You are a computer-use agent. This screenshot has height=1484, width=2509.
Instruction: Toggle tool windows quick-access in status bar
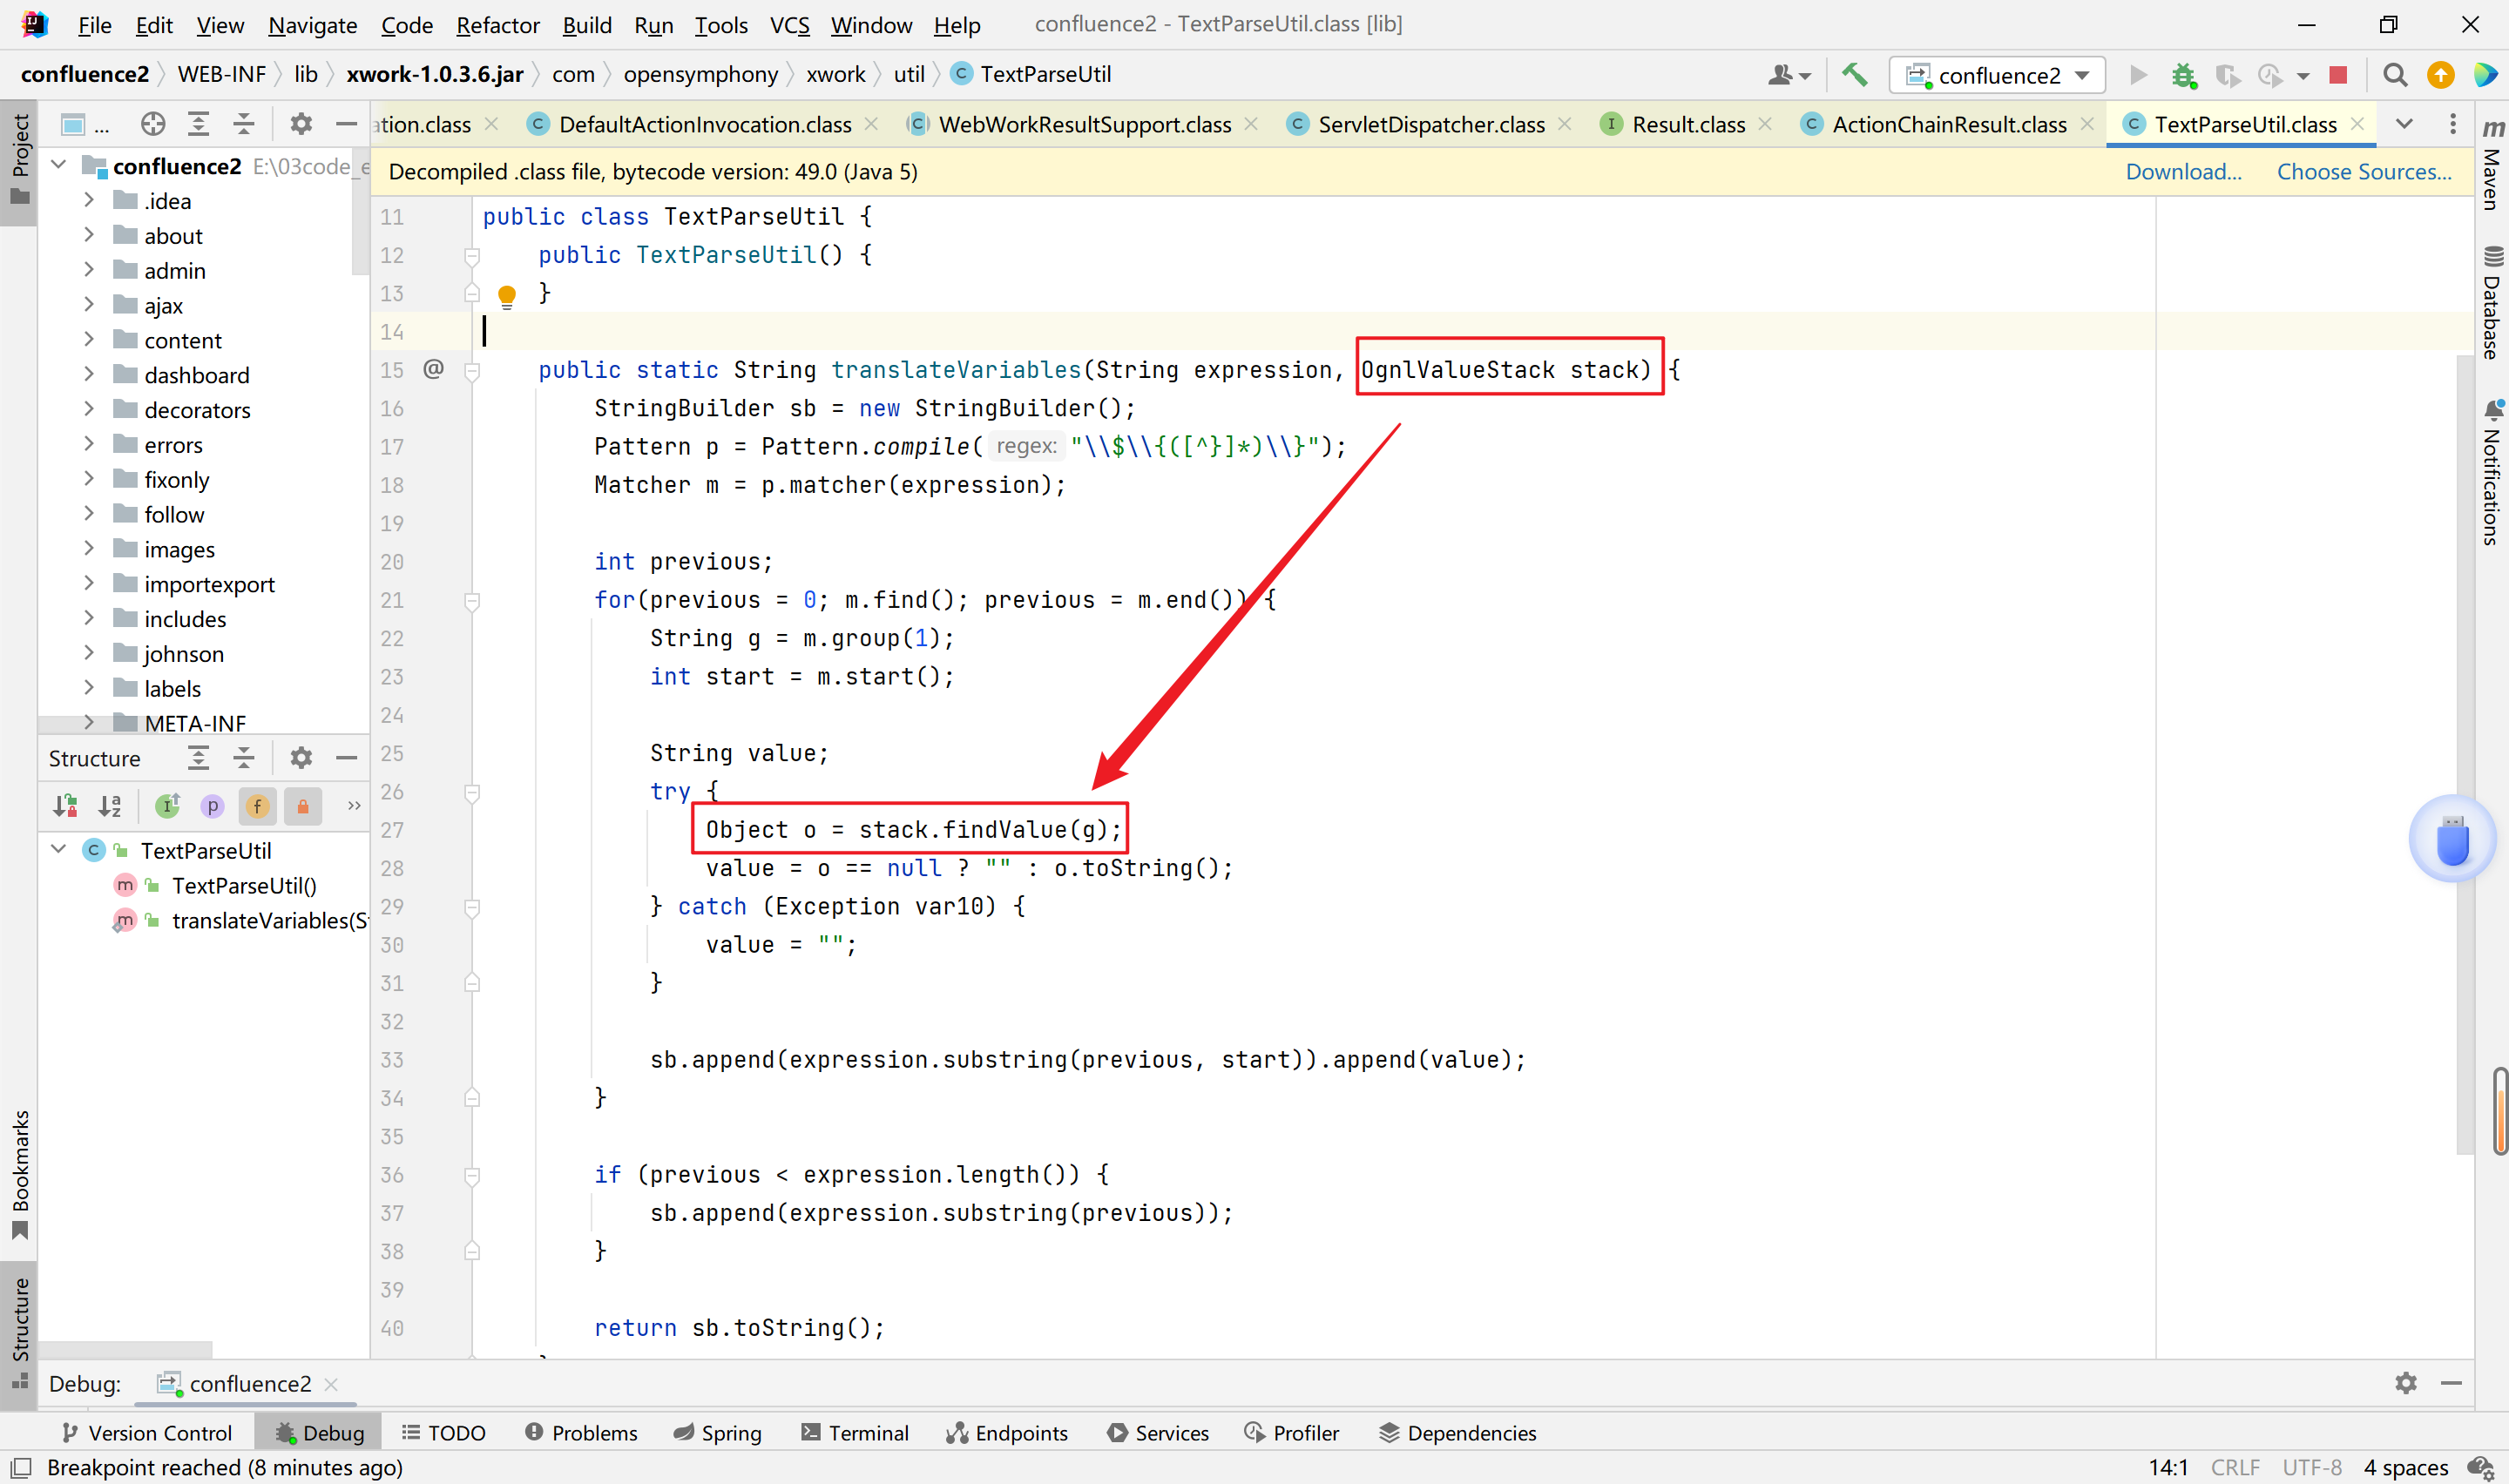pos(20,1467)
